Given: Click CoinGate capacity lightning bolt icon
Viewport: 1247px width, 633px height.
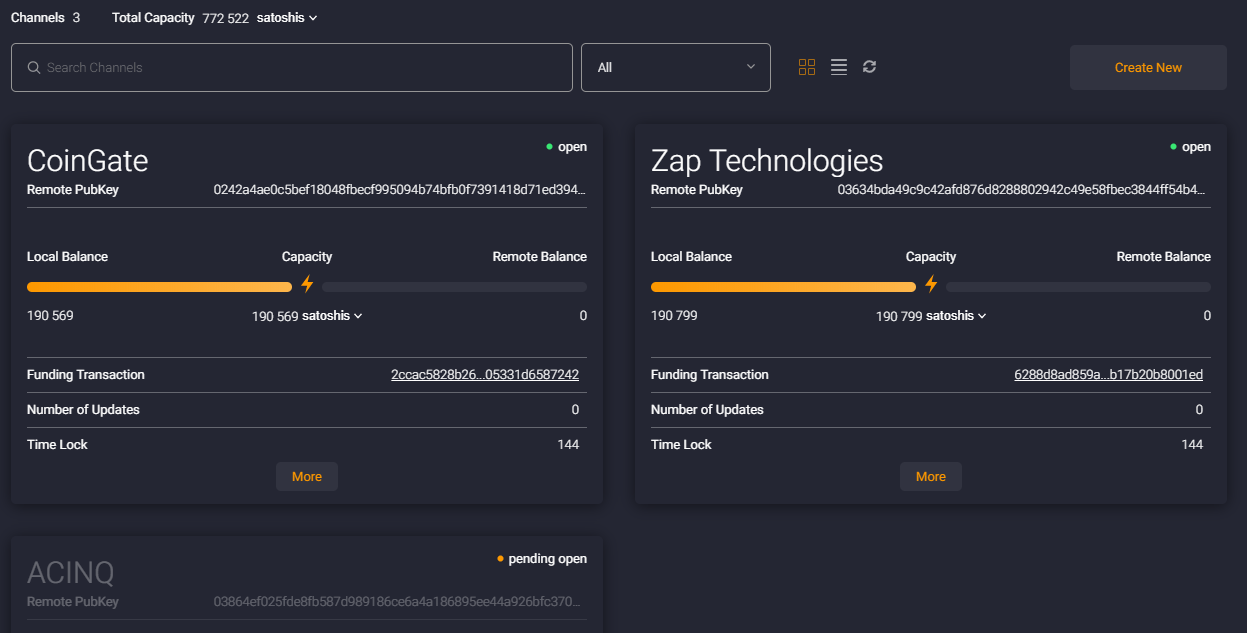Looking at the screenshot, I should (307, 285).
